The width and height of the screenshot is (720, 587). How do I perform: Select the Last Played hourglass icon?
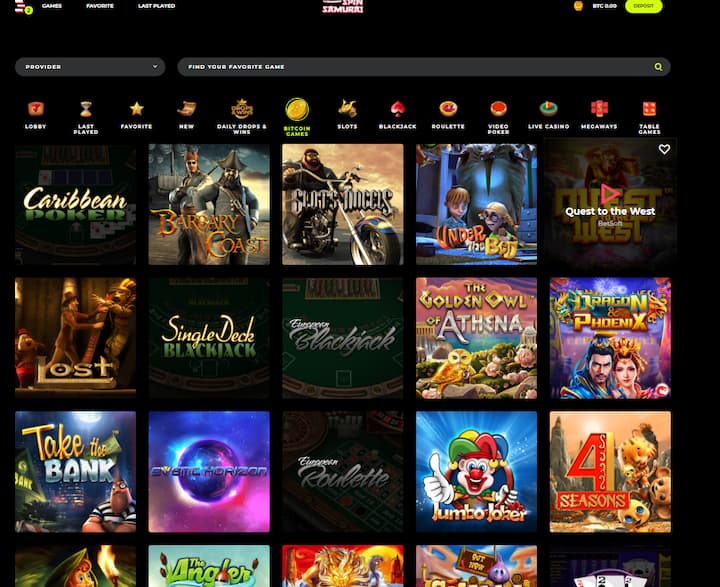(x=86, y=109)
